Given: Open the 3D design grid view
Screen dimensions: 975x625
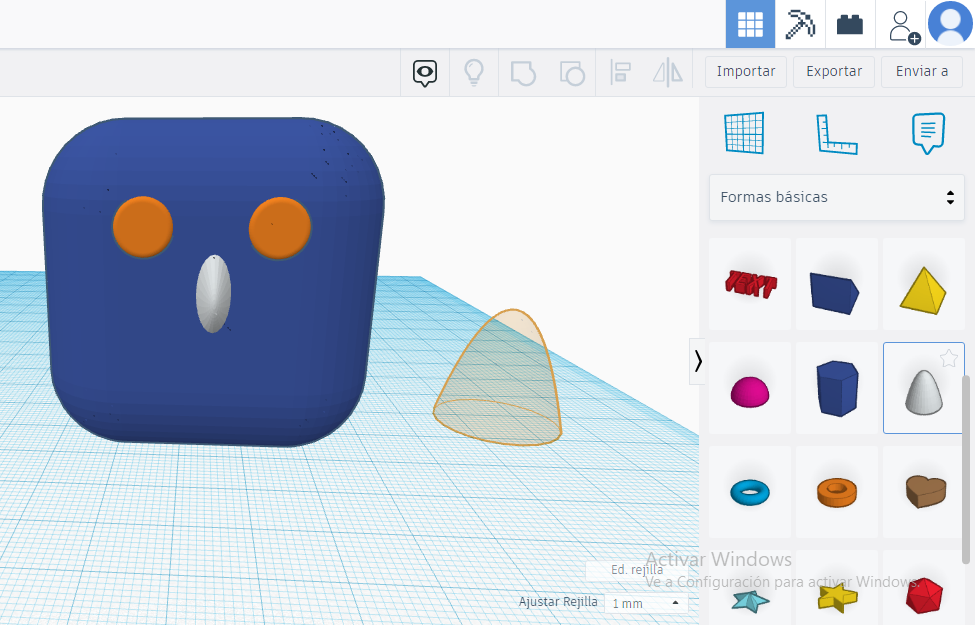Looking at the screenshot, I should coord(750,24).
